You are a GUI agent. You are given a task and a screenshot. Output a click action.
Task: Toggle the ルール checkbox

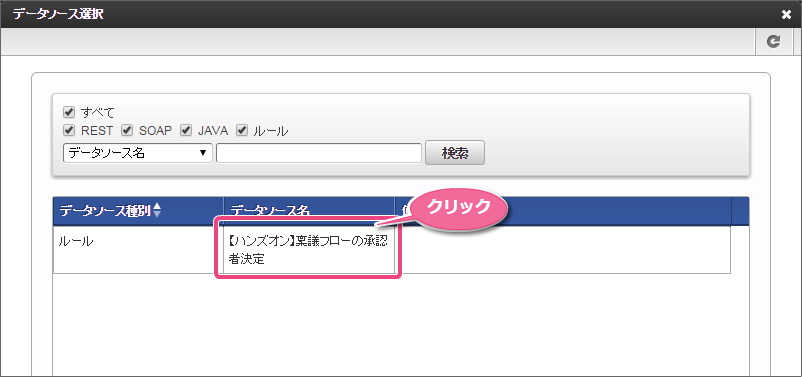(x=242, y=130)
